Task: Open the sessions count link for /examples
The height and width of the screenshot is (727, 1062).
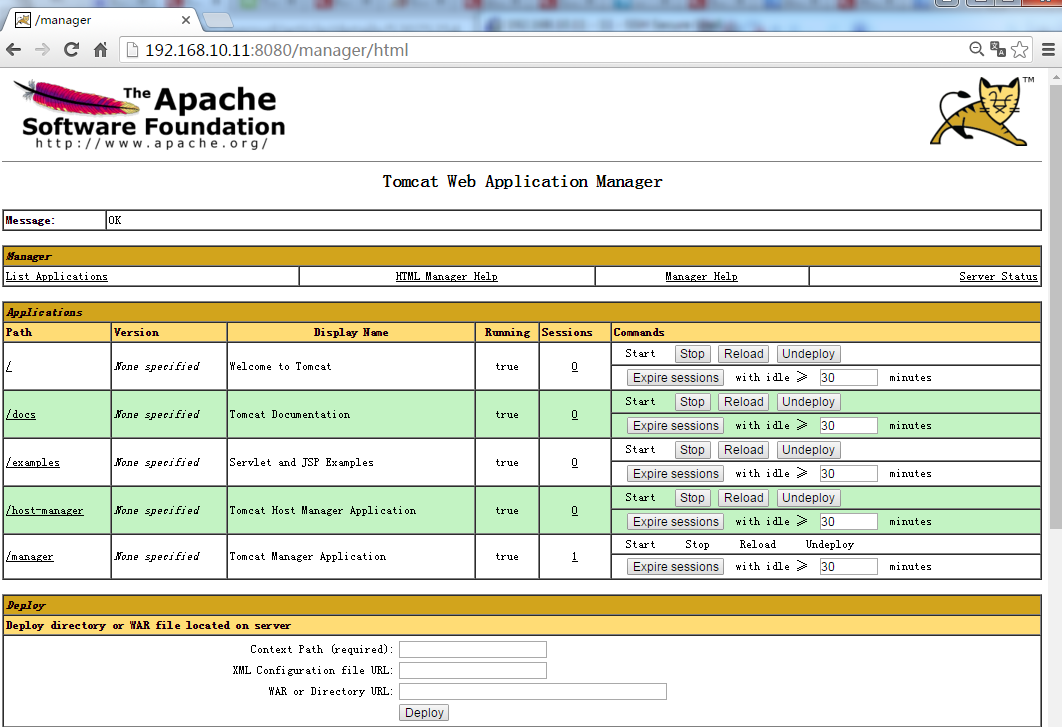Action: pos(574,463)
